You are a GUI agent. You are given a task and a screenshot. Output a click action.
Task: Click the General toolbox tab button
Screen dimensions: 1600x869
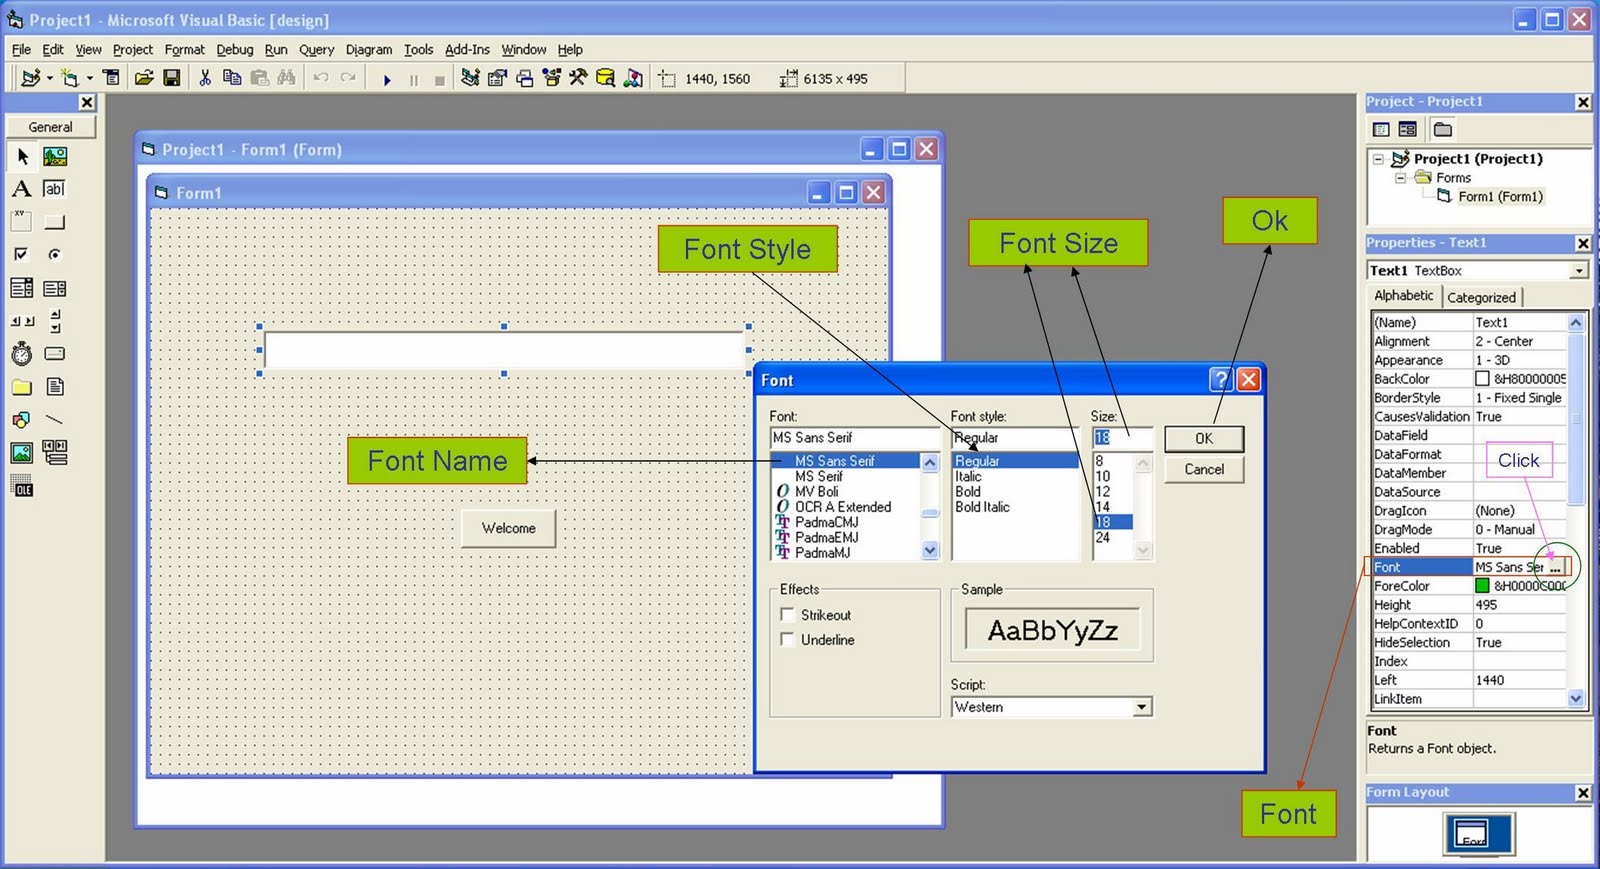coord(50,127)
